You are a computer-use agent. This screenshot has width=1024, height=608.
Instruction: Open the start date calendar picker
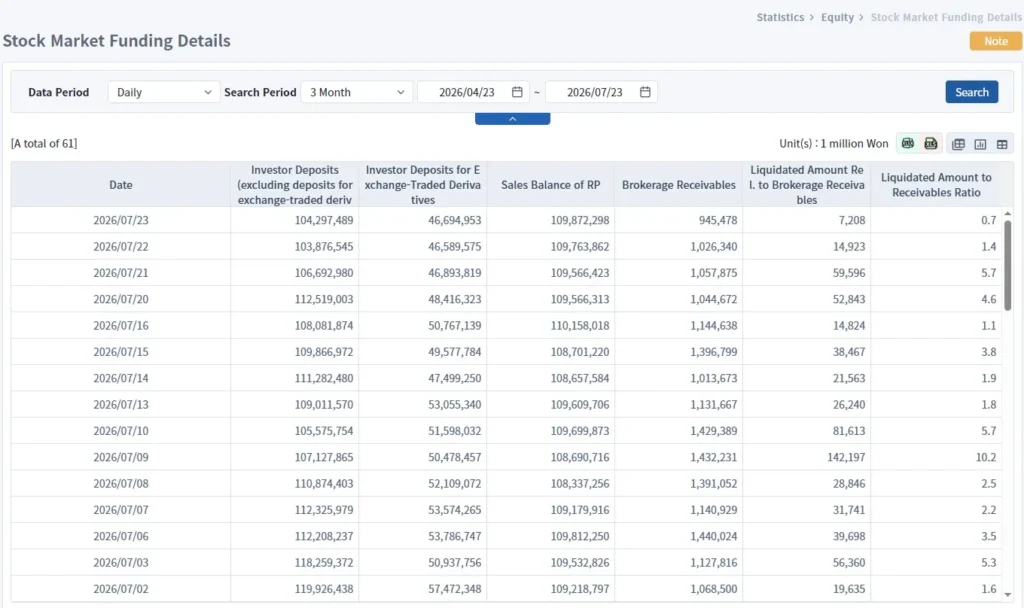pos(517,92)
